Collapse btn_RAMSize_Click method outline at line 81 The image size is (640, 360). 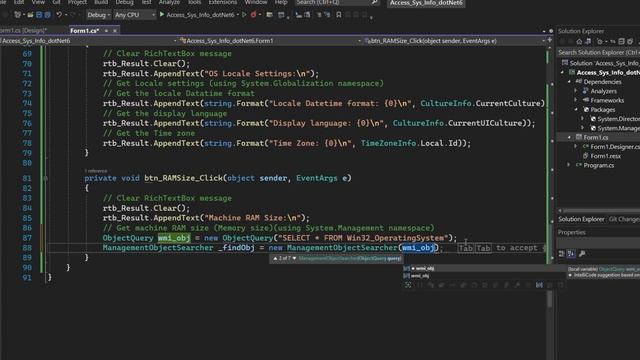click(45, 178)
